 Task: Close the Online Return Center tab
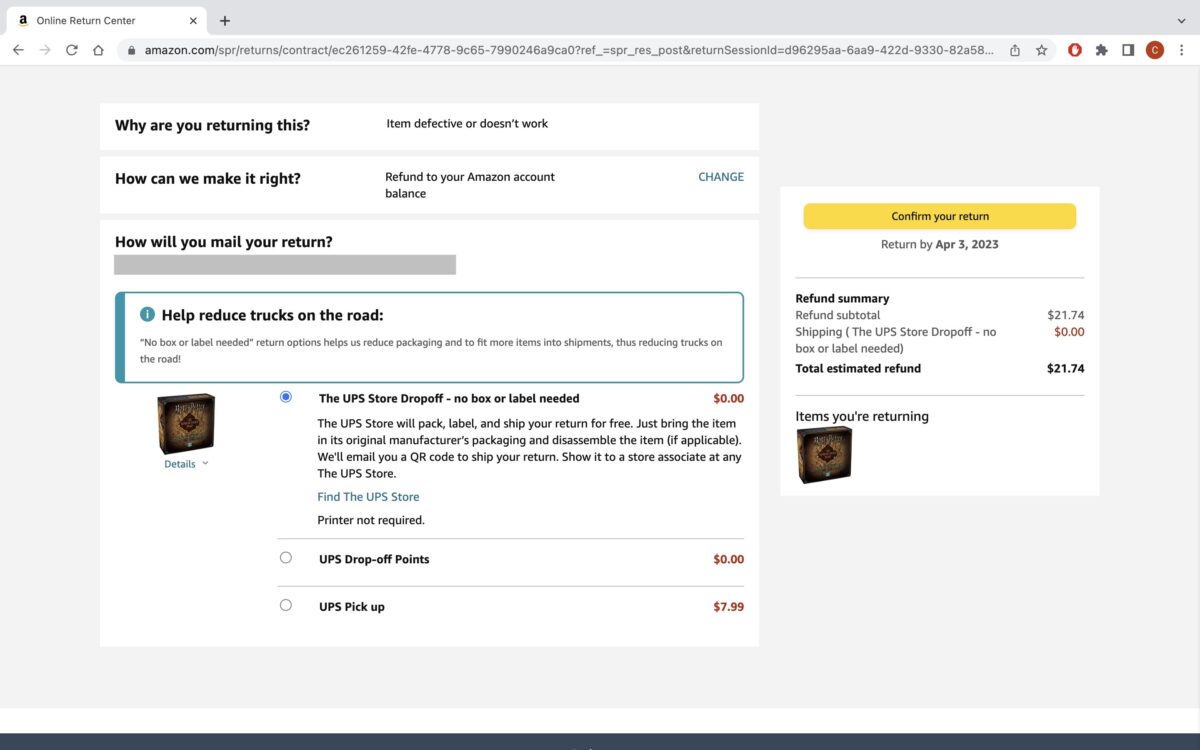(192, 20)
